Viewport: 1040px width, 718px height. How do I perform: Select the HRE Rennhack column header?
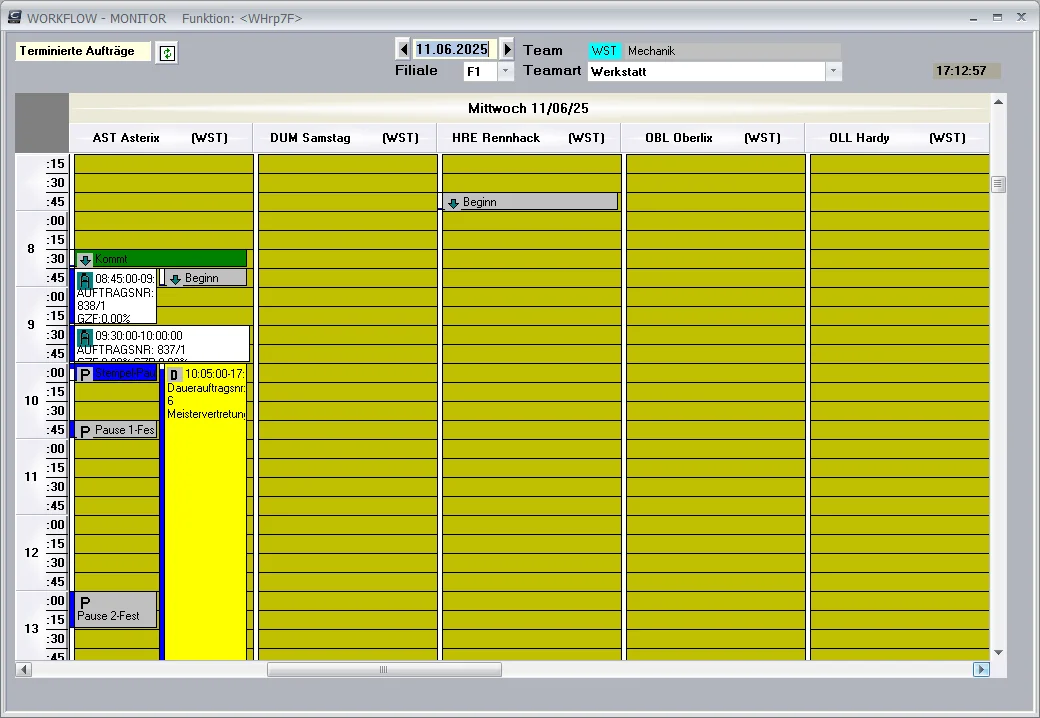[529, 138]
